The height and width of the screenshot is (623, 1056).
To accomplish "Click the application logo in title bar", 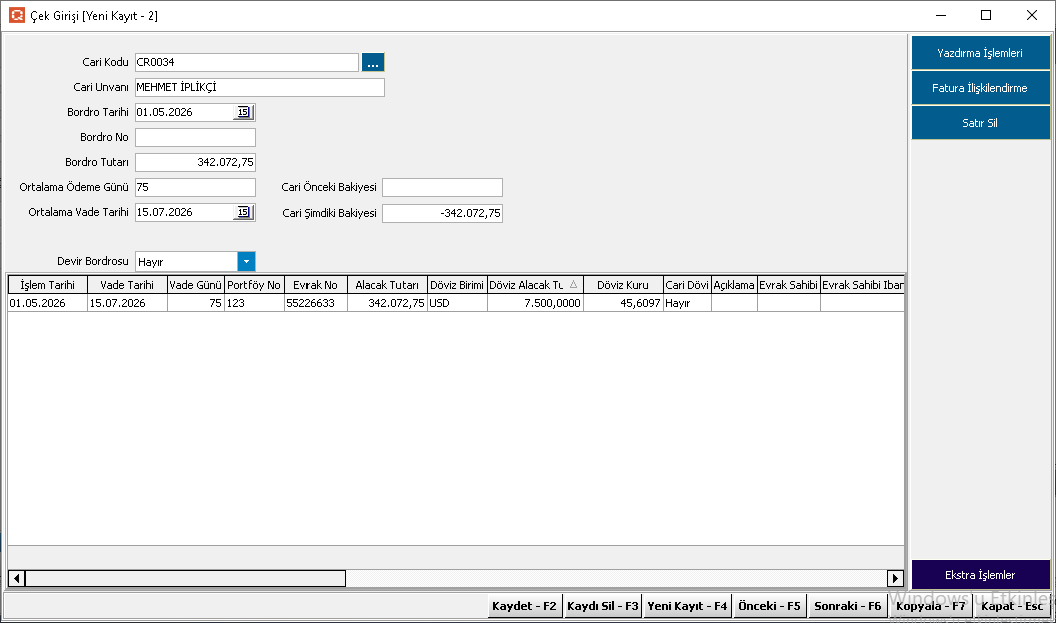I will click(17, 15).
